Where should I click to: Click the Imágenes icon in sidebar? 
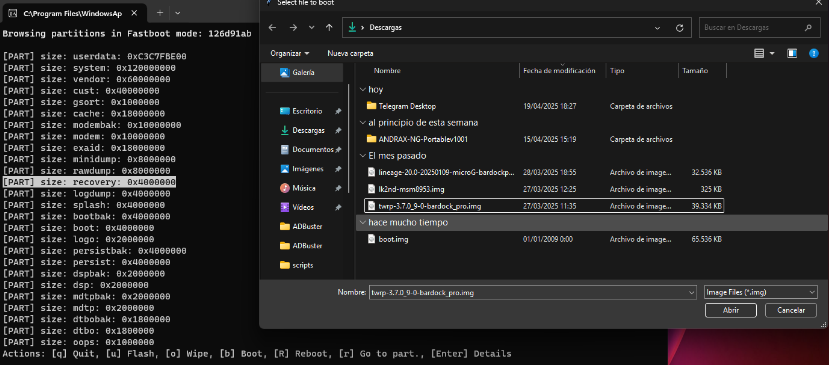coord(284,169)
